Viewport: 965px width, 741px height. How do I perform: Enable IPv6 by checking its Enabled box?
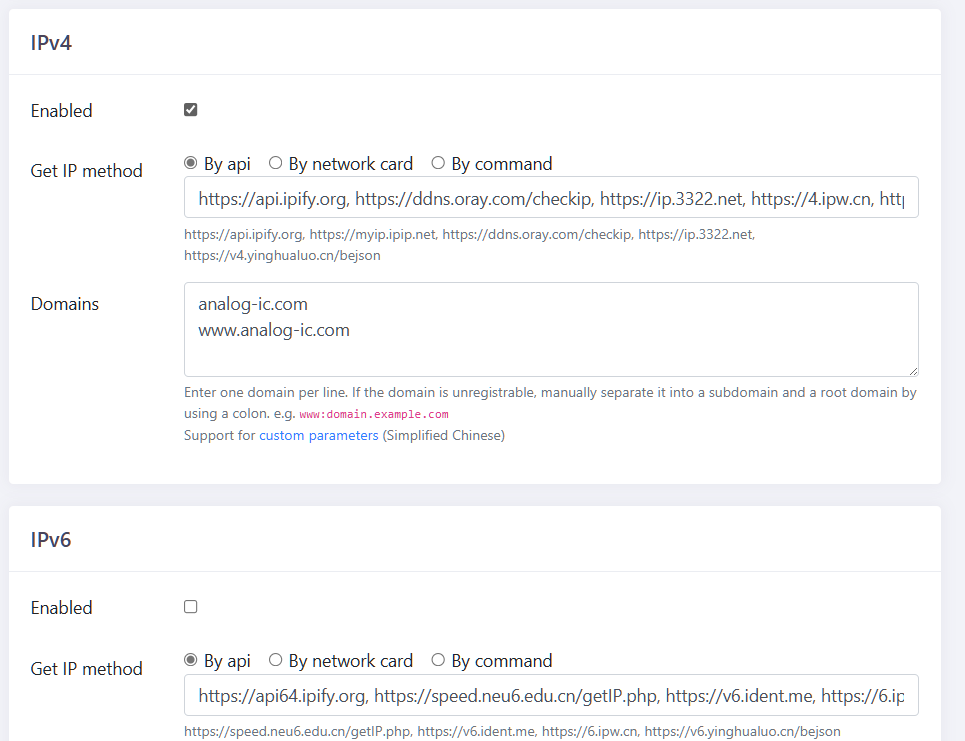(x=190, y=606)
